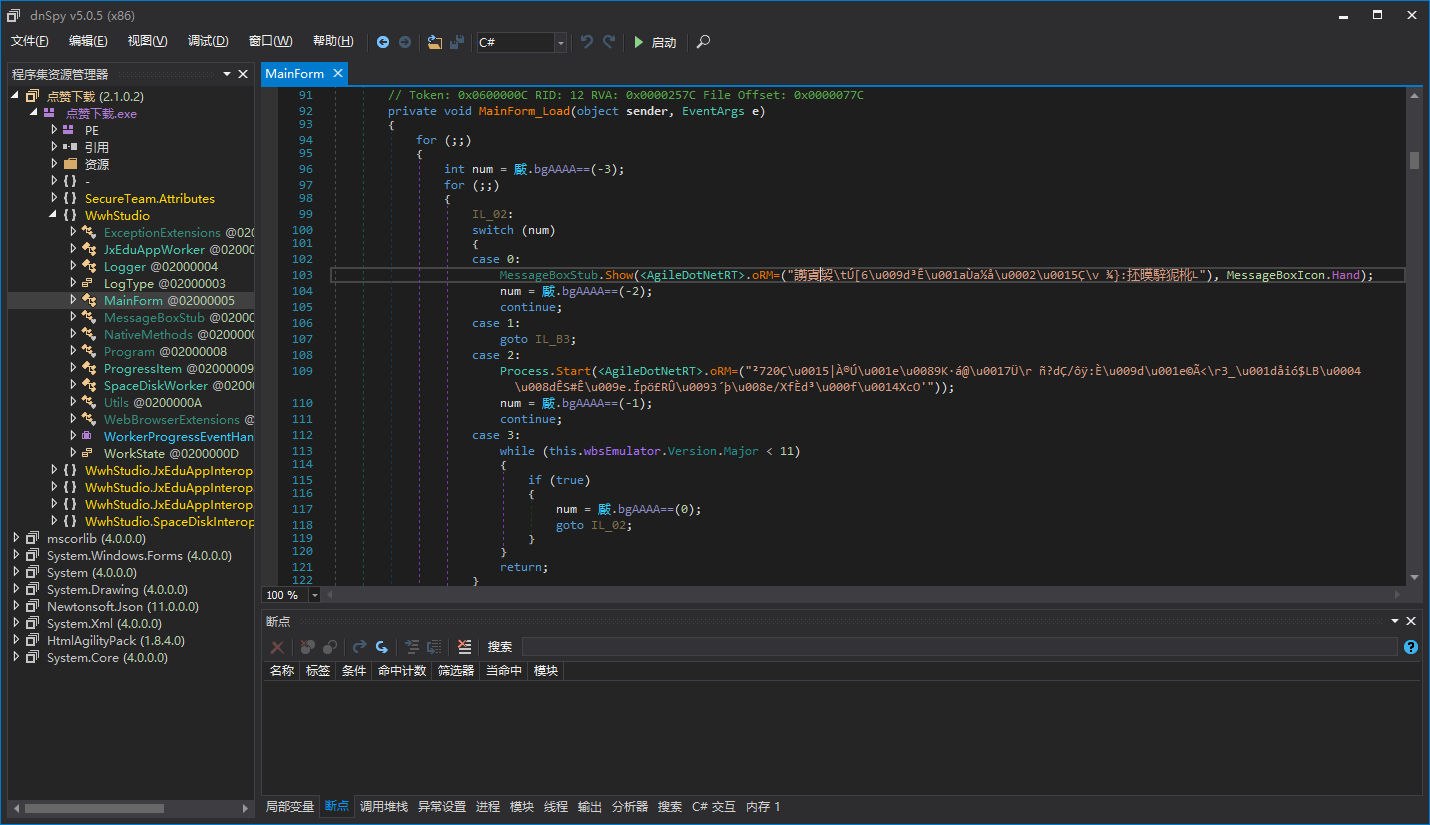Click the save module icon in the toolbar
1430x825 pixels.
(457, 41)
